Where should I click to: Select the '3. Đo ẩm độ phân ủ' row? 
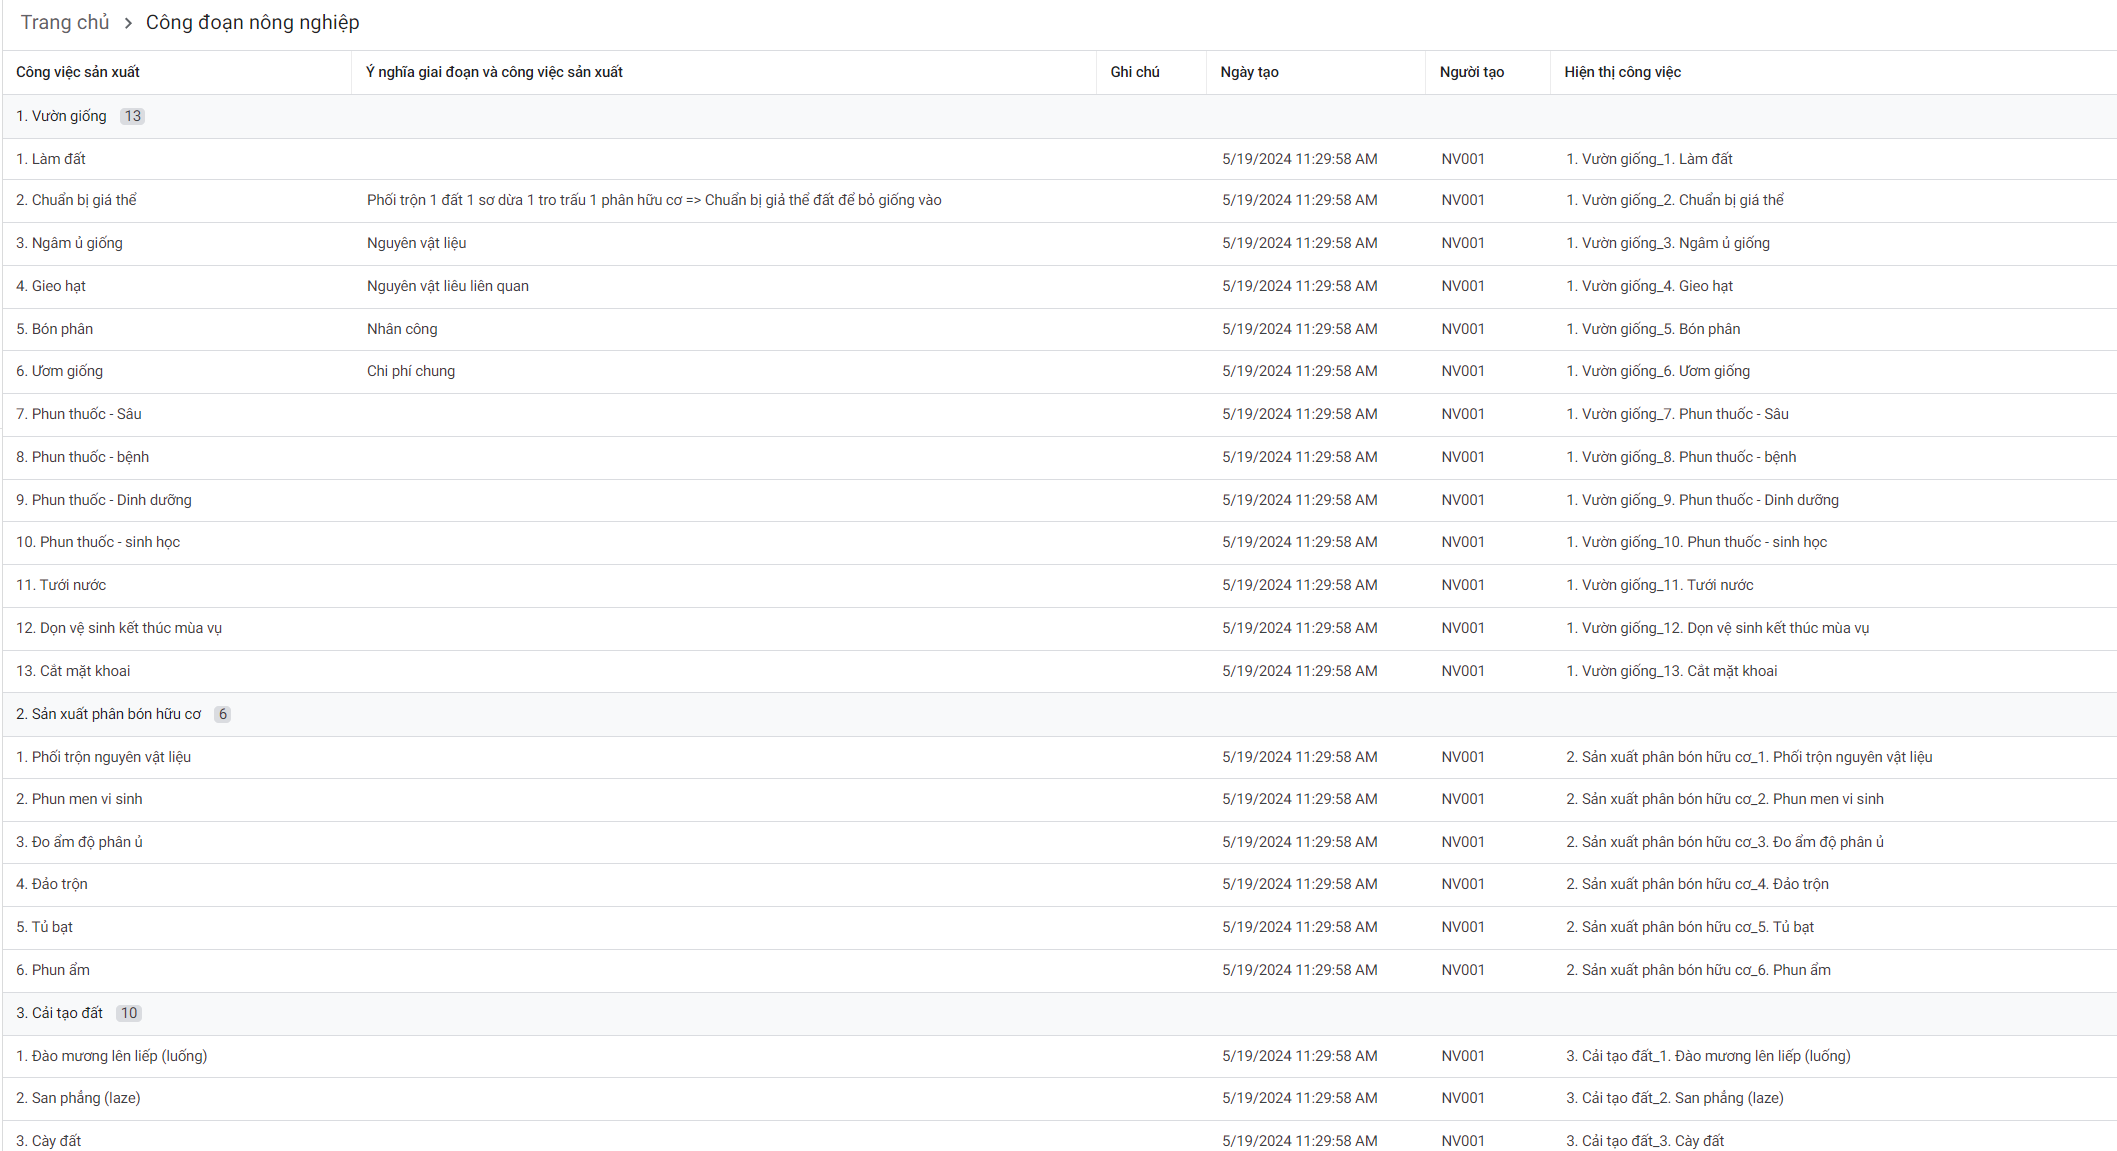click(79, 842)
